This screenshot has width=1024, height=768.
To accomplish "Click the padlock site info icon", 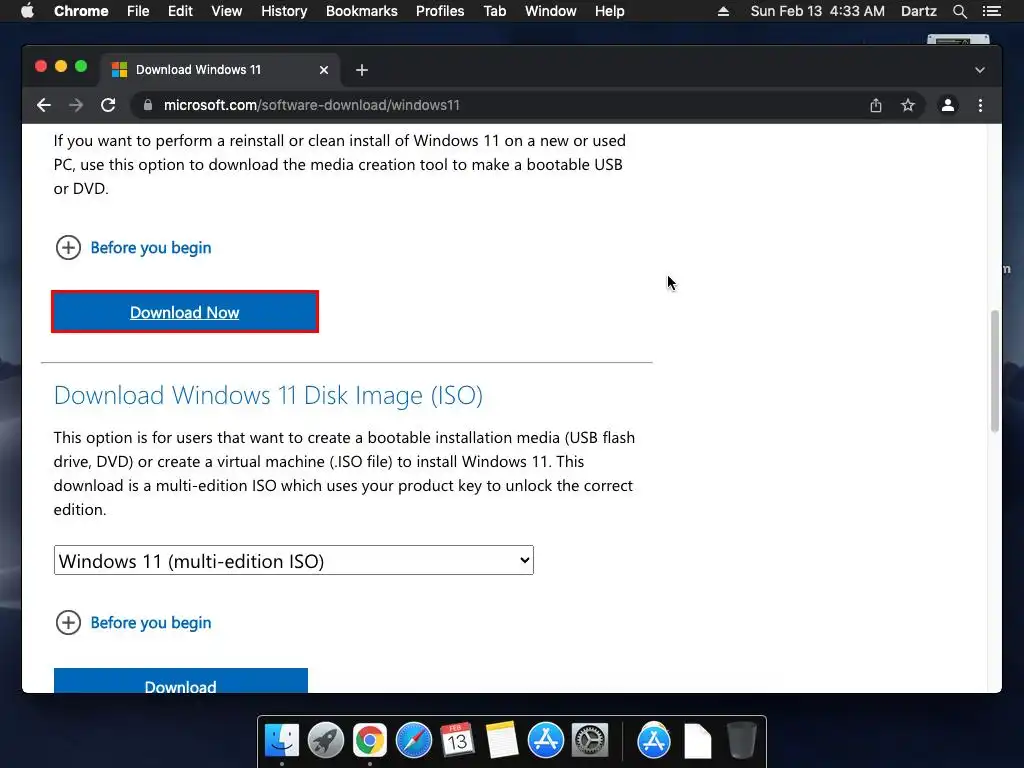I will (148, 105).
